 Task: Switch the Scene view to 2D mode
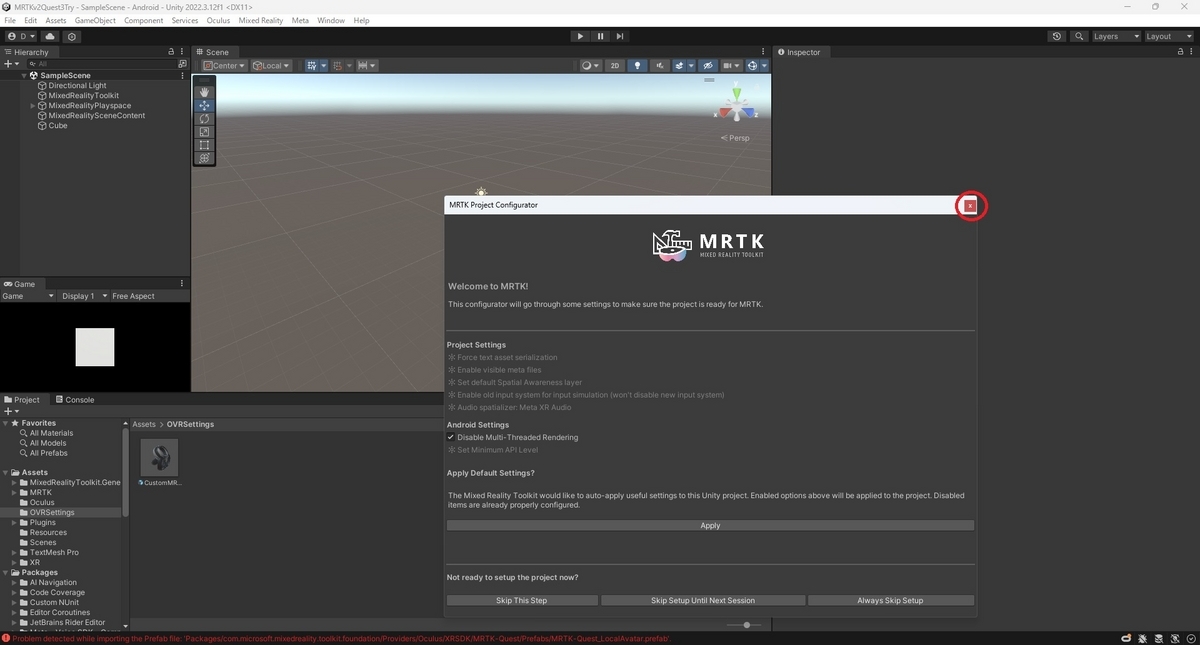point(614,65)
